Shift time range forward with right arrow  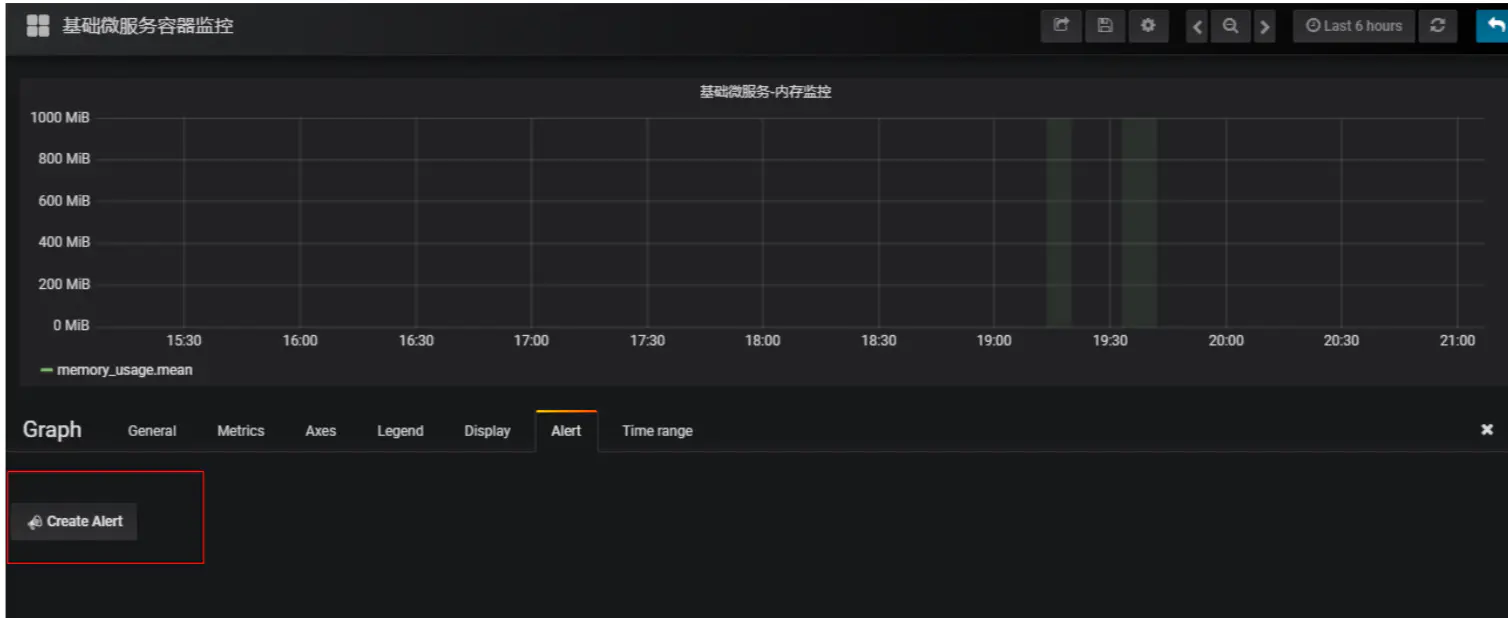pos(1265,27)
